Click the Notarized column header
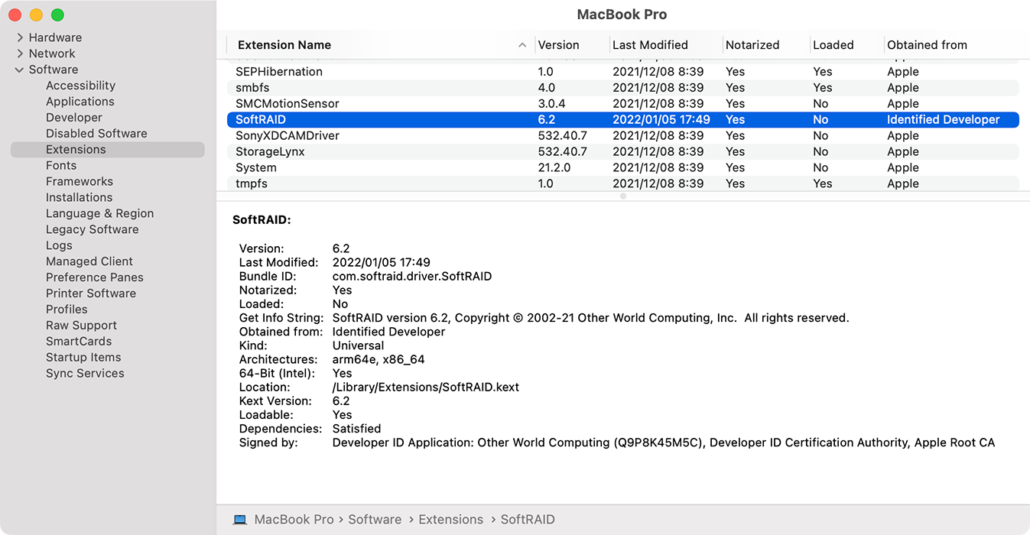The width and height of the screenshot is (1030, 535). pos(752,45)
